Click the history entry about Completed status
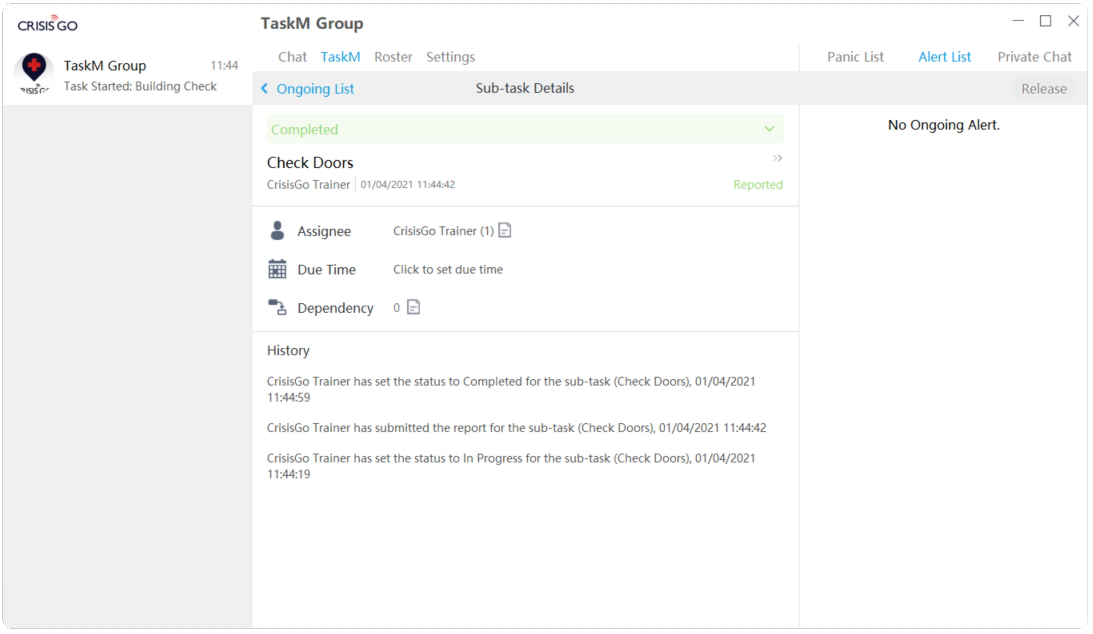Viewport: 1093px width, 634px height. tap(511, 389)
